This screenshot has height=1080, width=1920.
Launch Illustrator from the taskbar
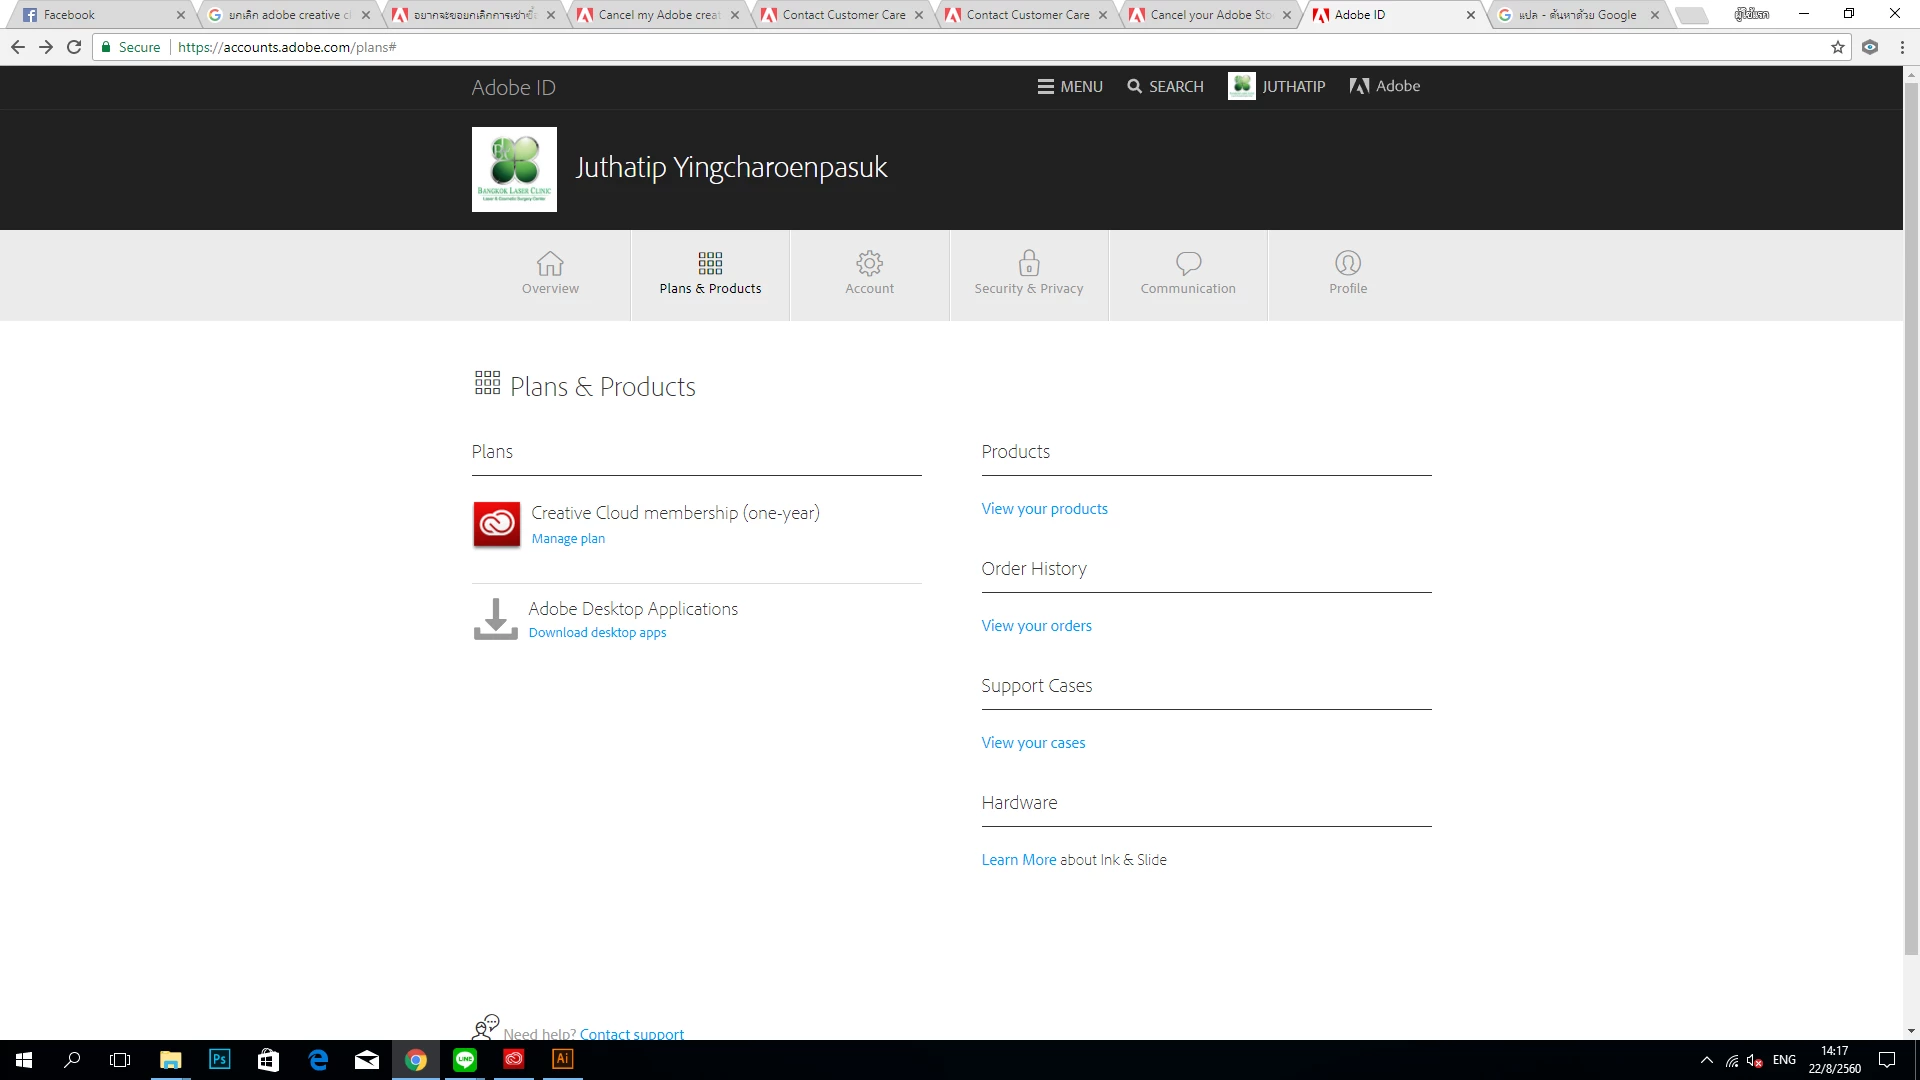562,1059
